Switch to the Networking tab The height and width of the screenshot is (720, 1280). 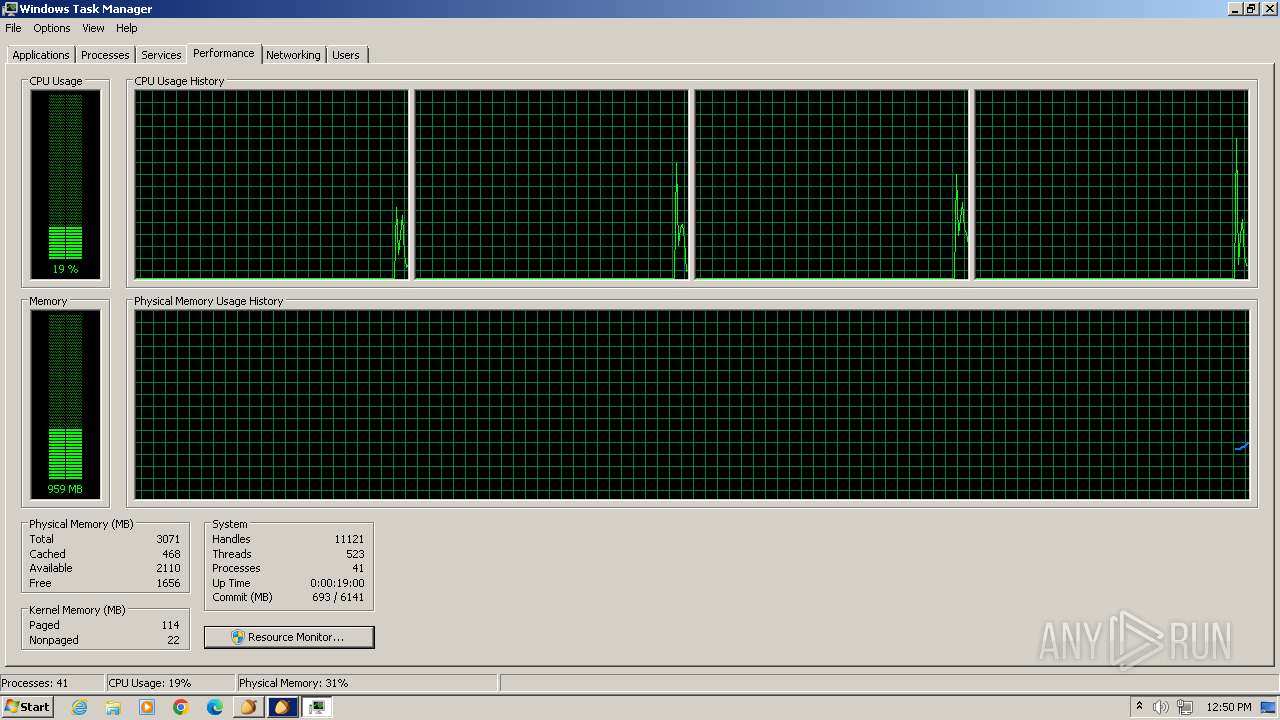point(293,55)
